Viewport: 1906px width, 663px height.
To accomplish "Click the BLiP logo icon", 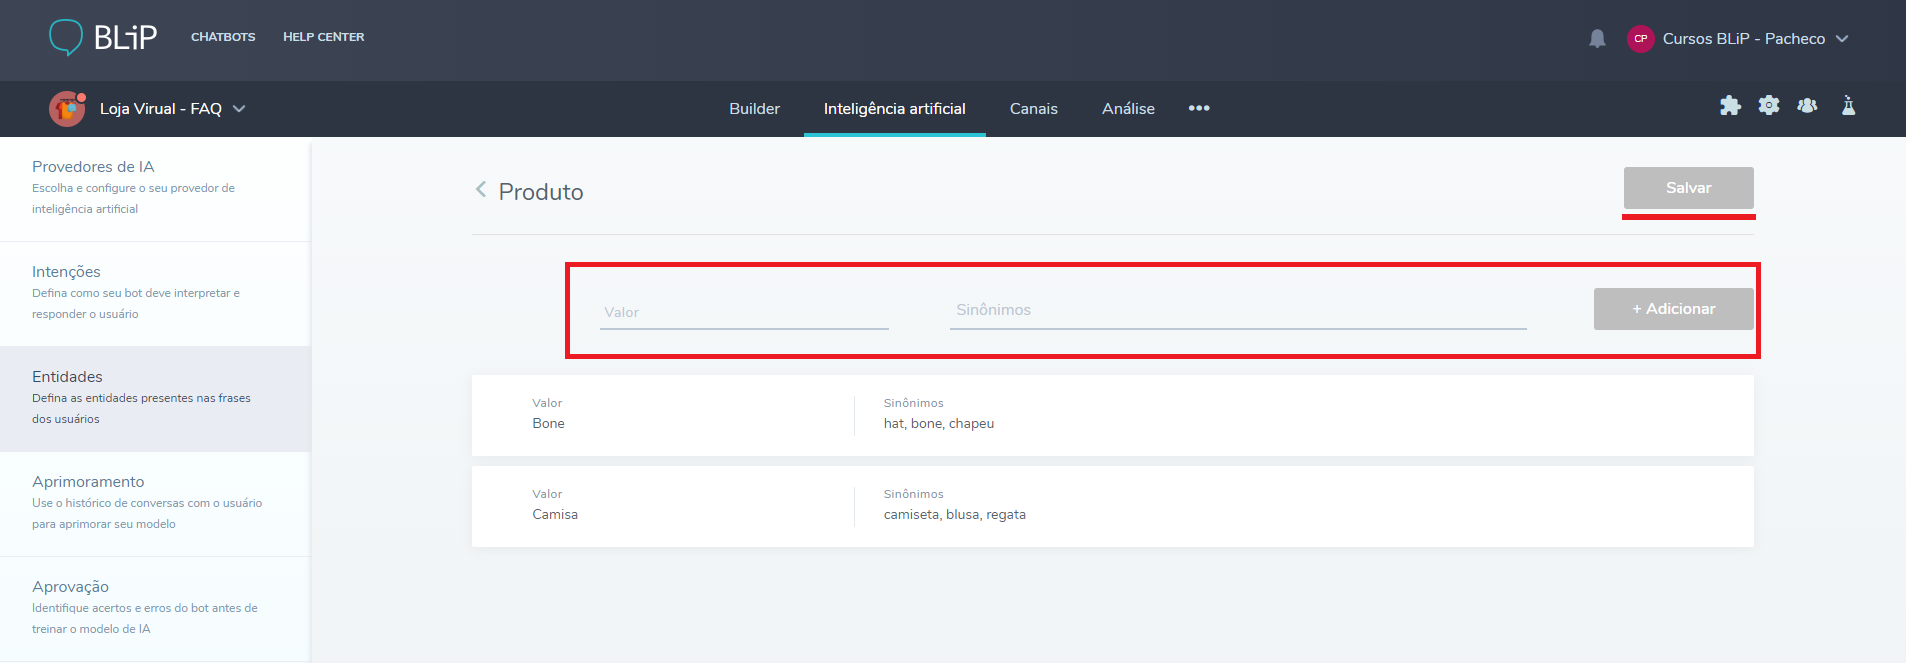I will (x=66, y=37).
